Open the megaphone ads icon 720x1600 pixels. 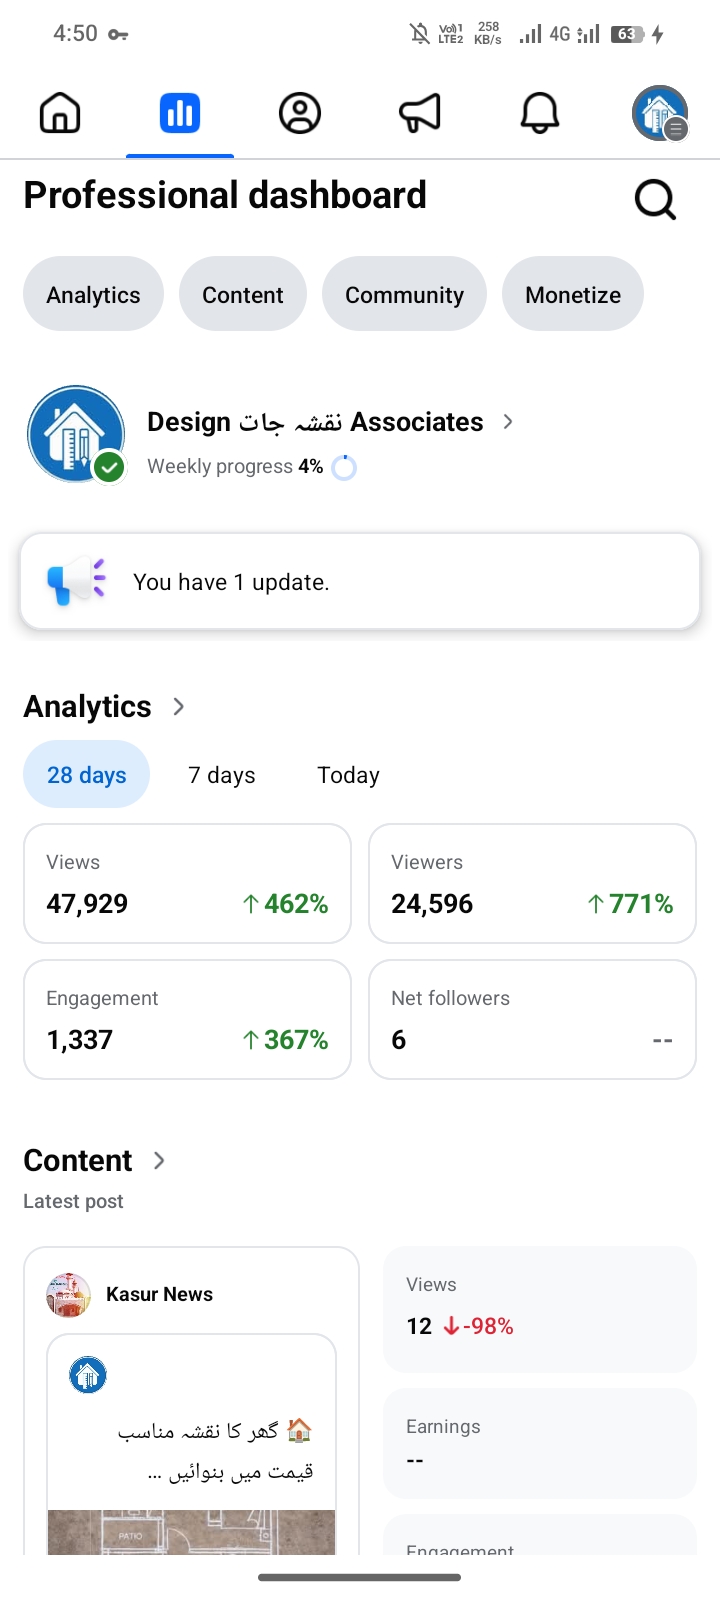click(420, 113)
